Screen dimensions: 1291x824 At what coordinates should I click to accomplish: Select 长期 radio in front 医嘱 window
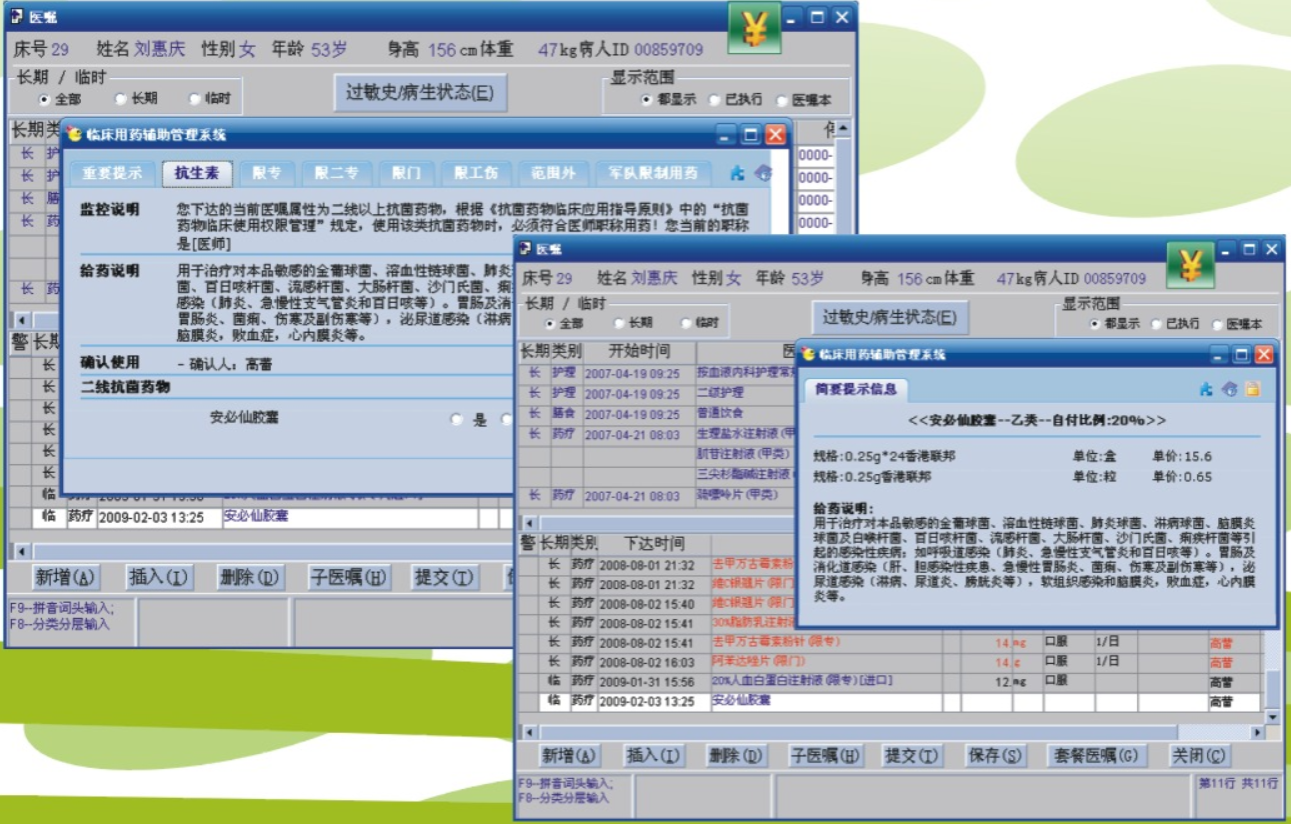coord(619,323)
